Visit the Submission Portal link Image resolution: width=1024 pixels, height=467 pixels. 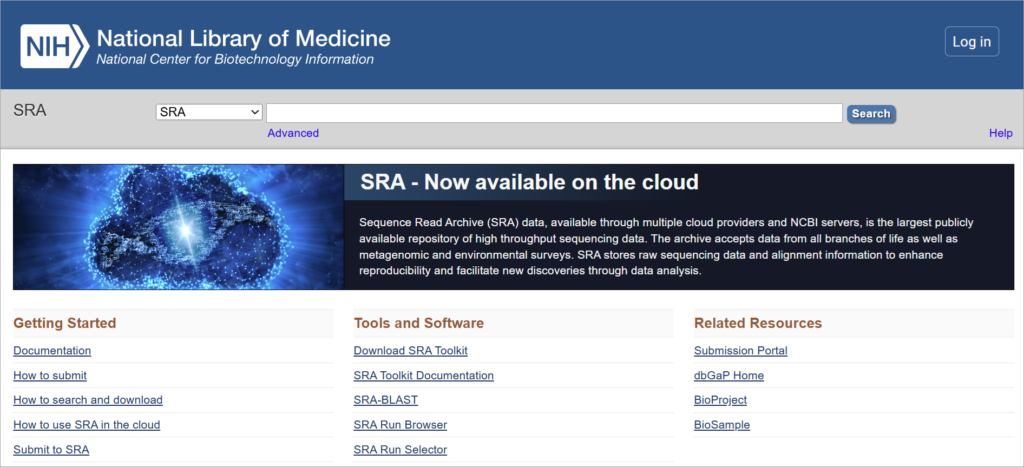pos(740,351)
